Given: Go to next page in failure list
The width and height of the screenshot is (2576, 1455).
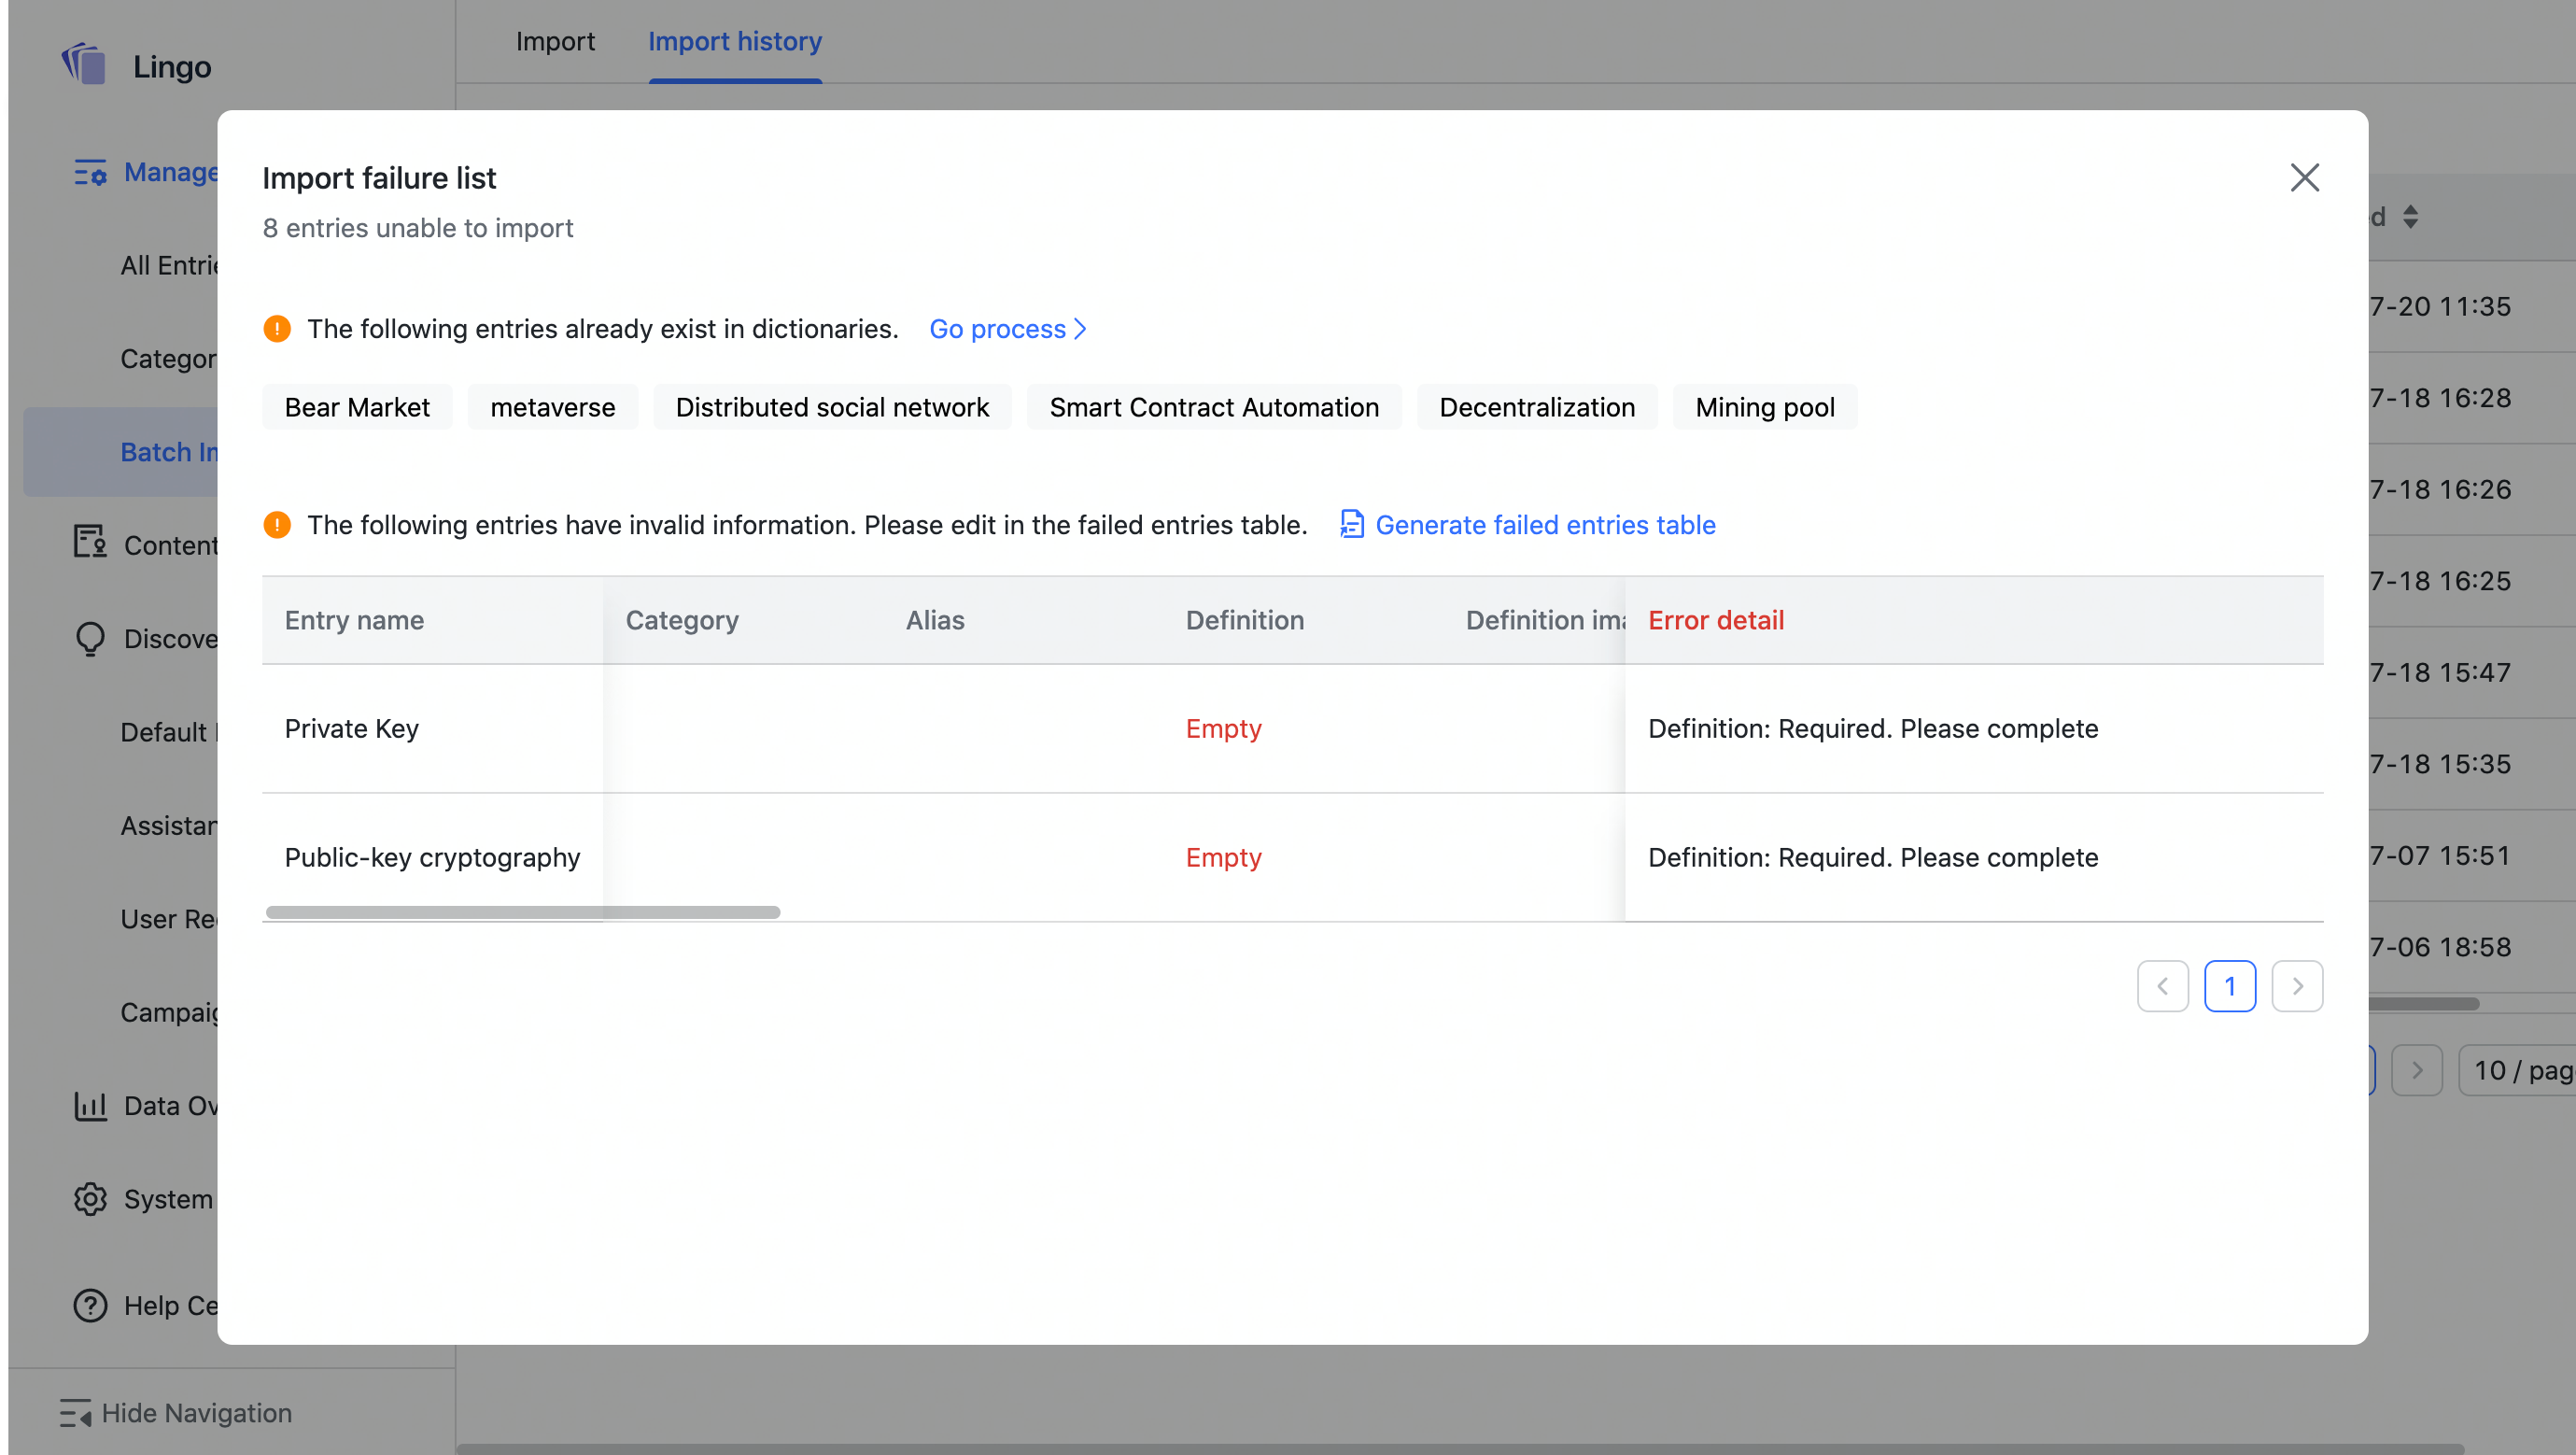Looking at the screenshot, I should (x=2296, y=986).
